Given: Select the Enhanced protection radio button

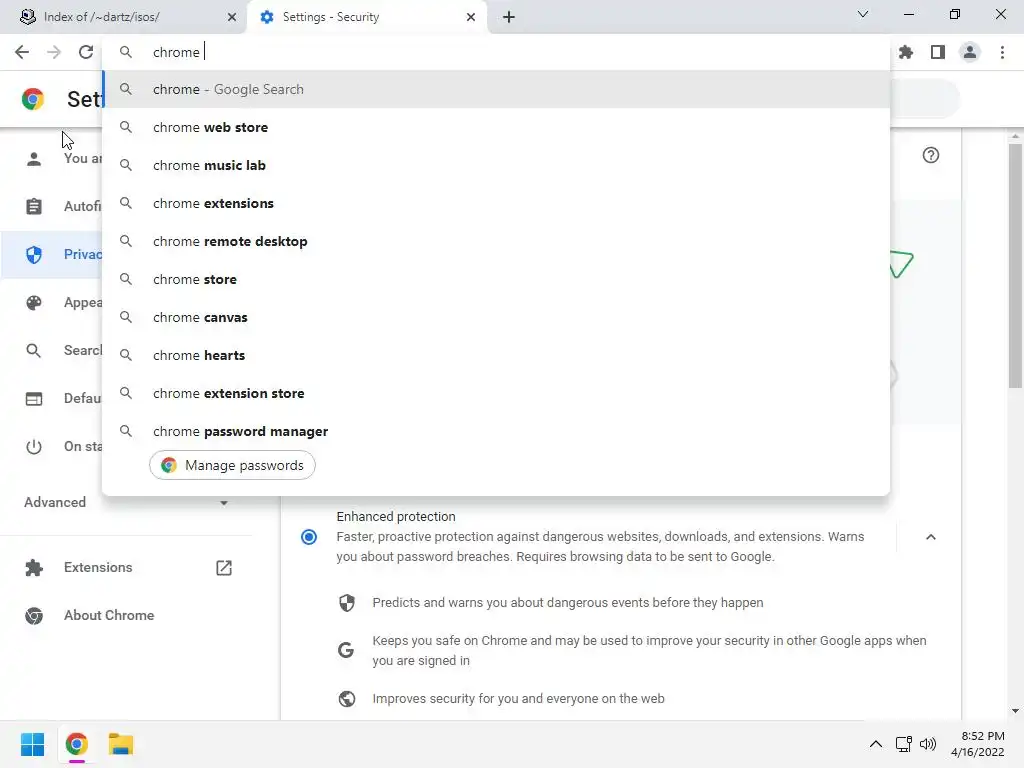Looking at the screenshot, I should pyautogui.click(x=309, y=537).
